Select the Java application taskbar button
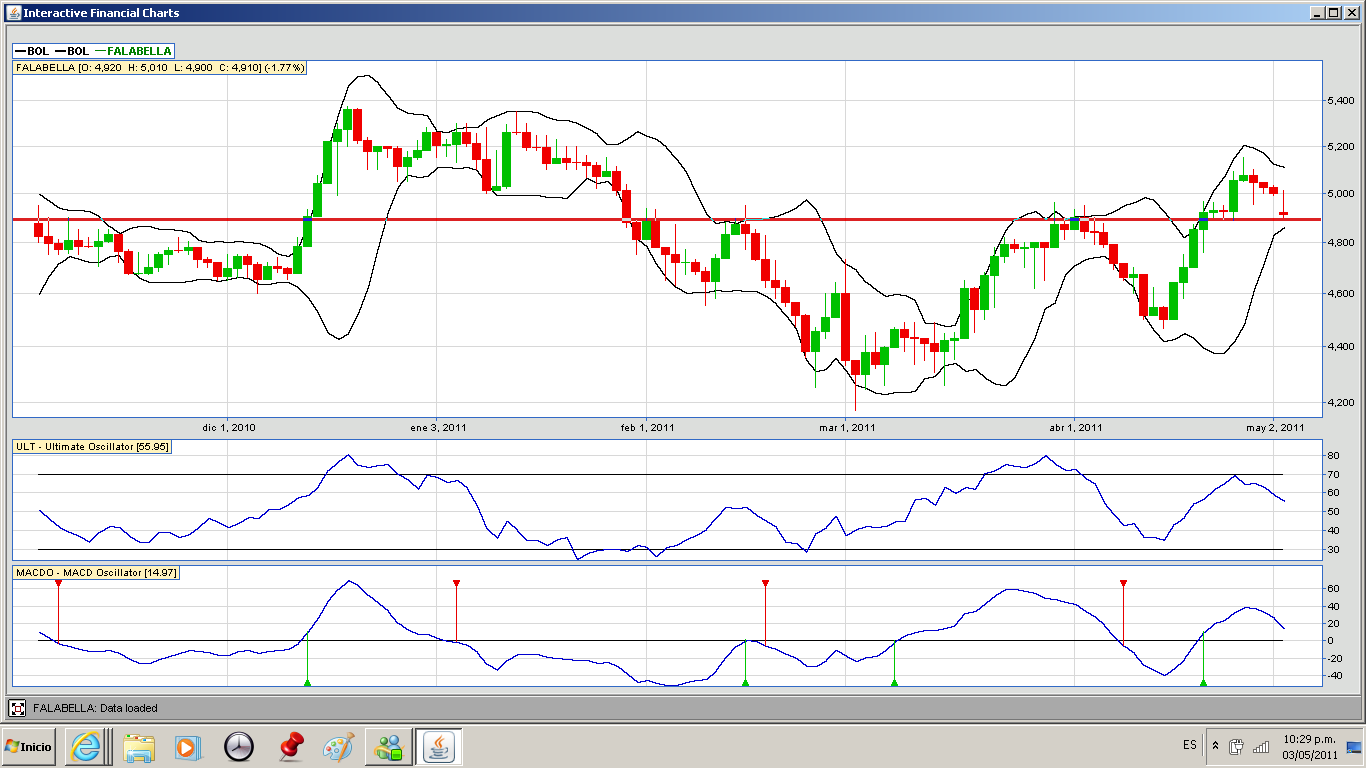Viewport: 1366px width, 768px height. tap(438, 746)
